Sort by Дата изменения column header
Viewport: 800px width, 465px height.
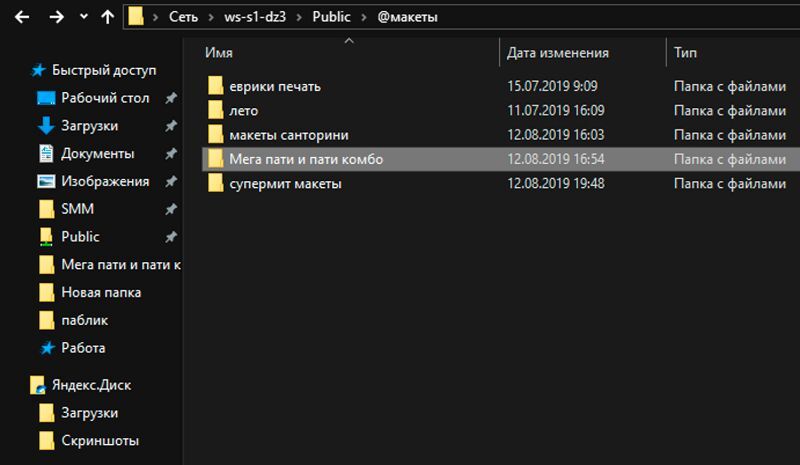pos(557,53)
